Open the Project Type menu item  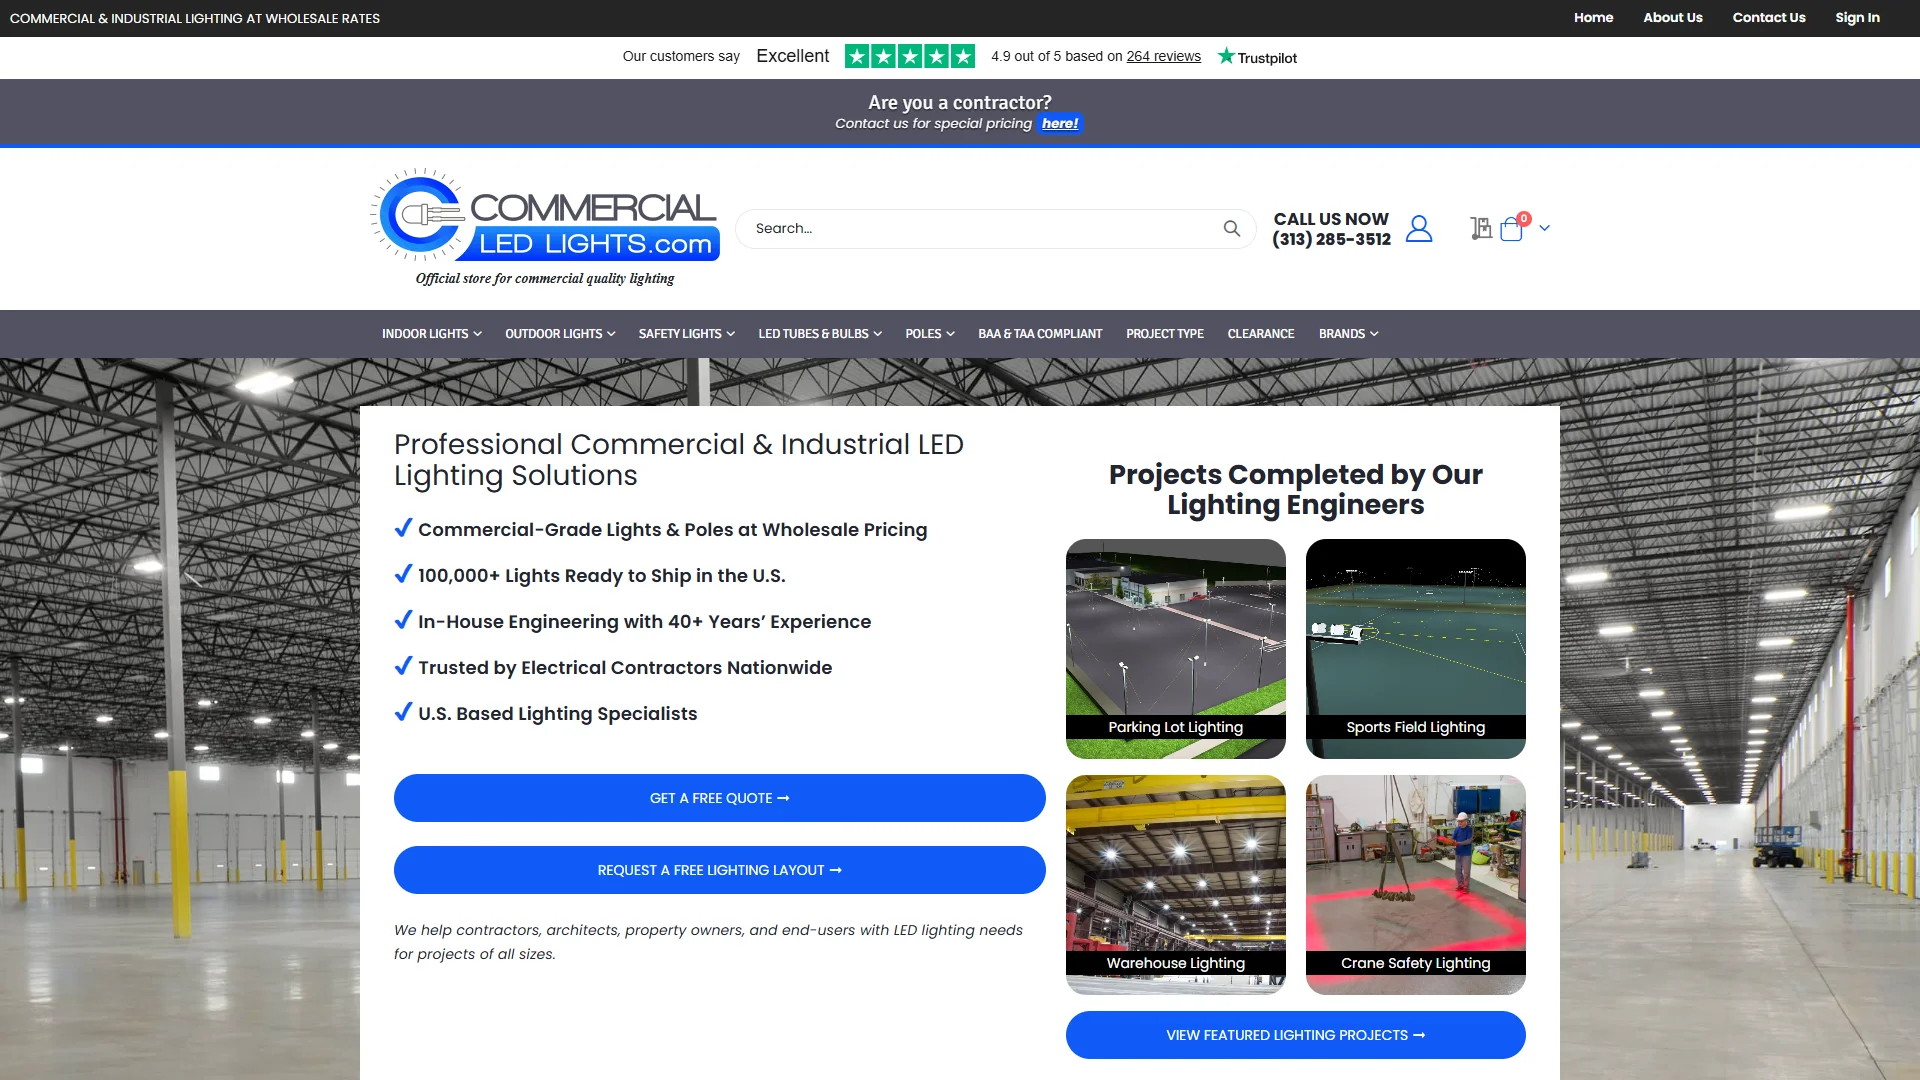(1165, 334)
